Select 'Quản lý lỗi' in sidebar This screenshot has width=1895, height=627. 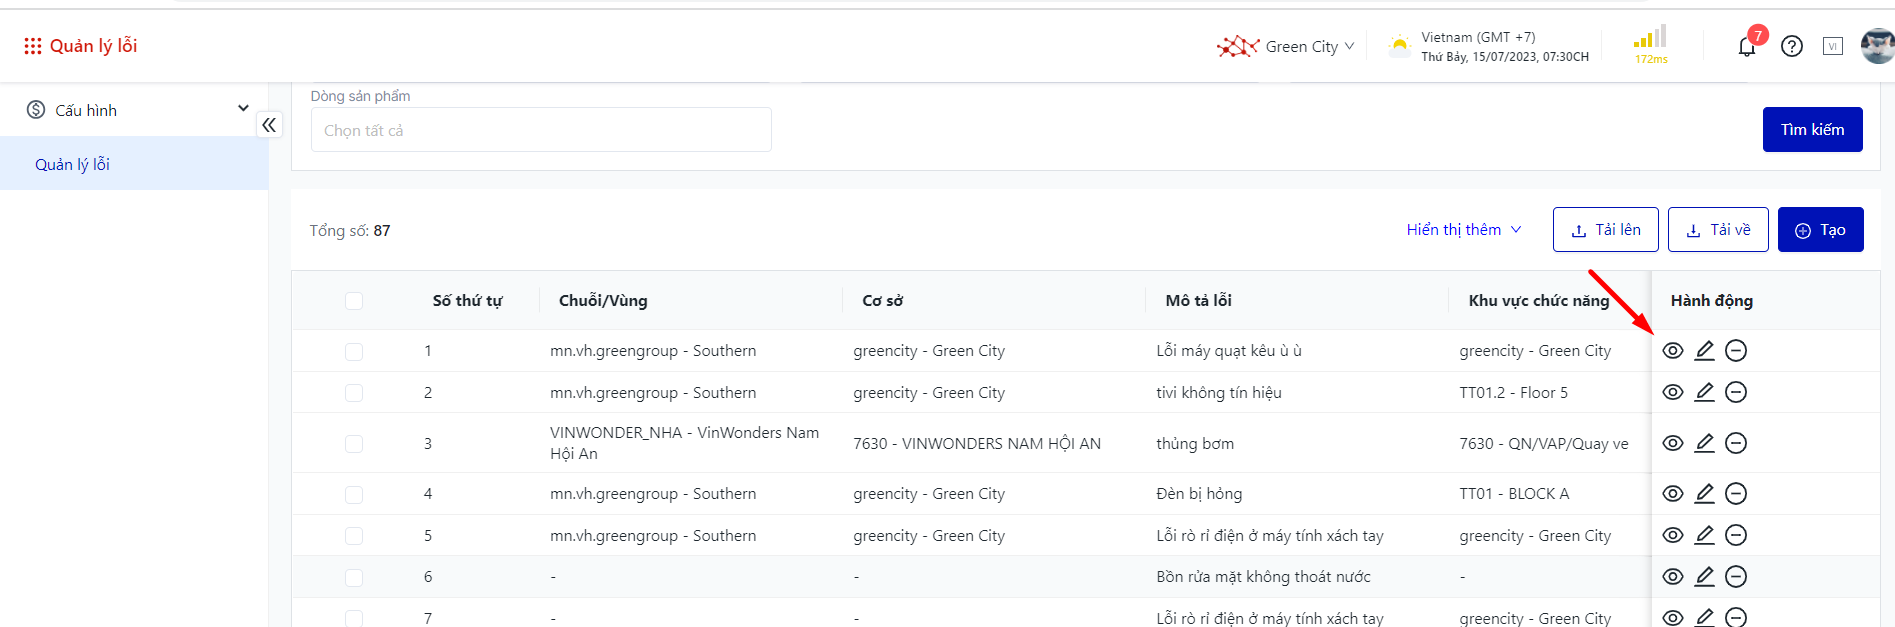pyautogui.click(x=73, y=164)
